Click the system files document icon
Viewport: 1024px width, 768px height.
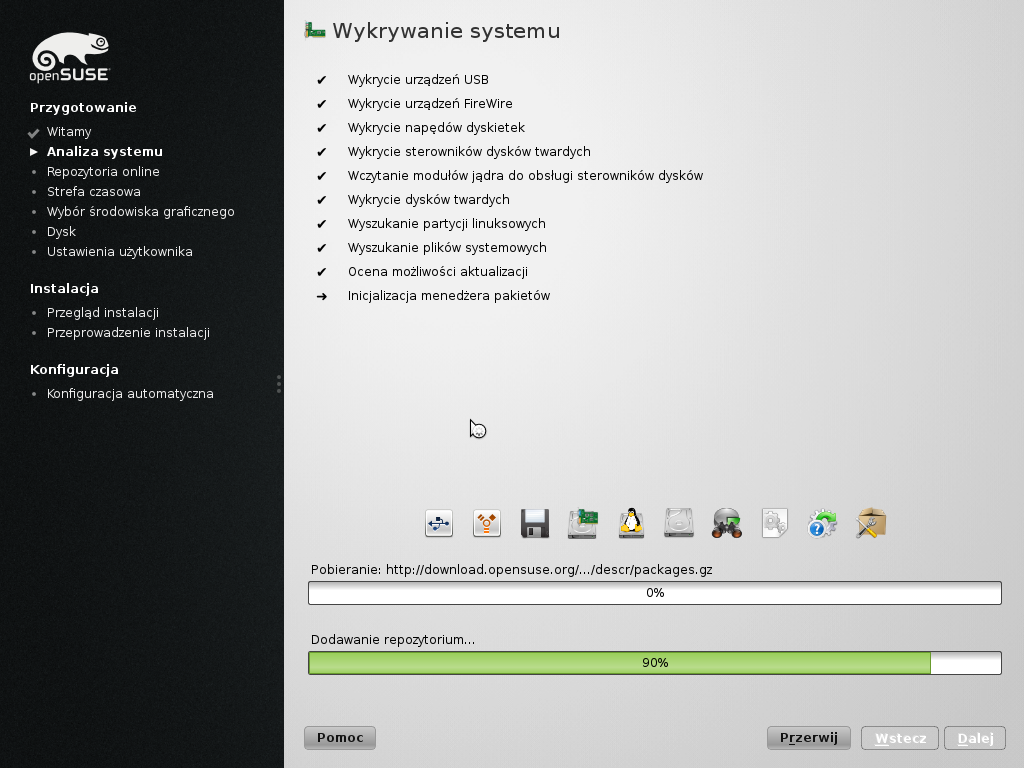click(x=775, y=523)
